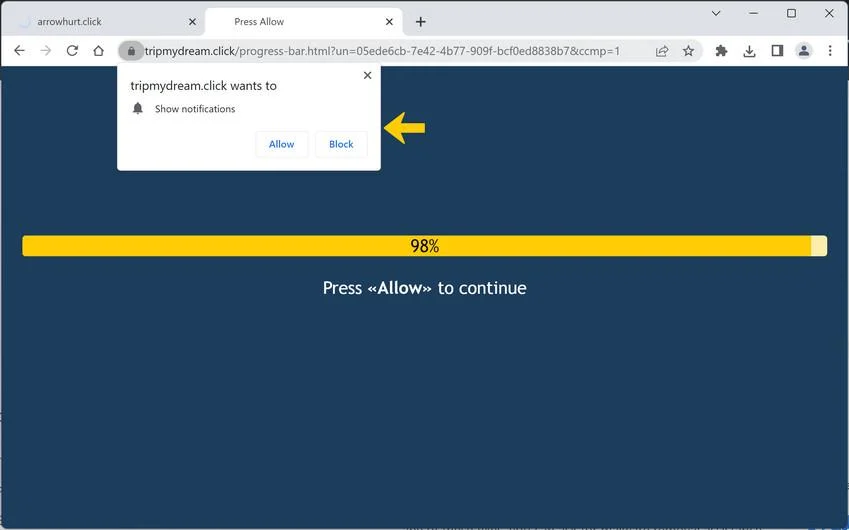The image size is (849, 530).
Task: Expand the tab search chevron
Action: click(x=716, y=14)
